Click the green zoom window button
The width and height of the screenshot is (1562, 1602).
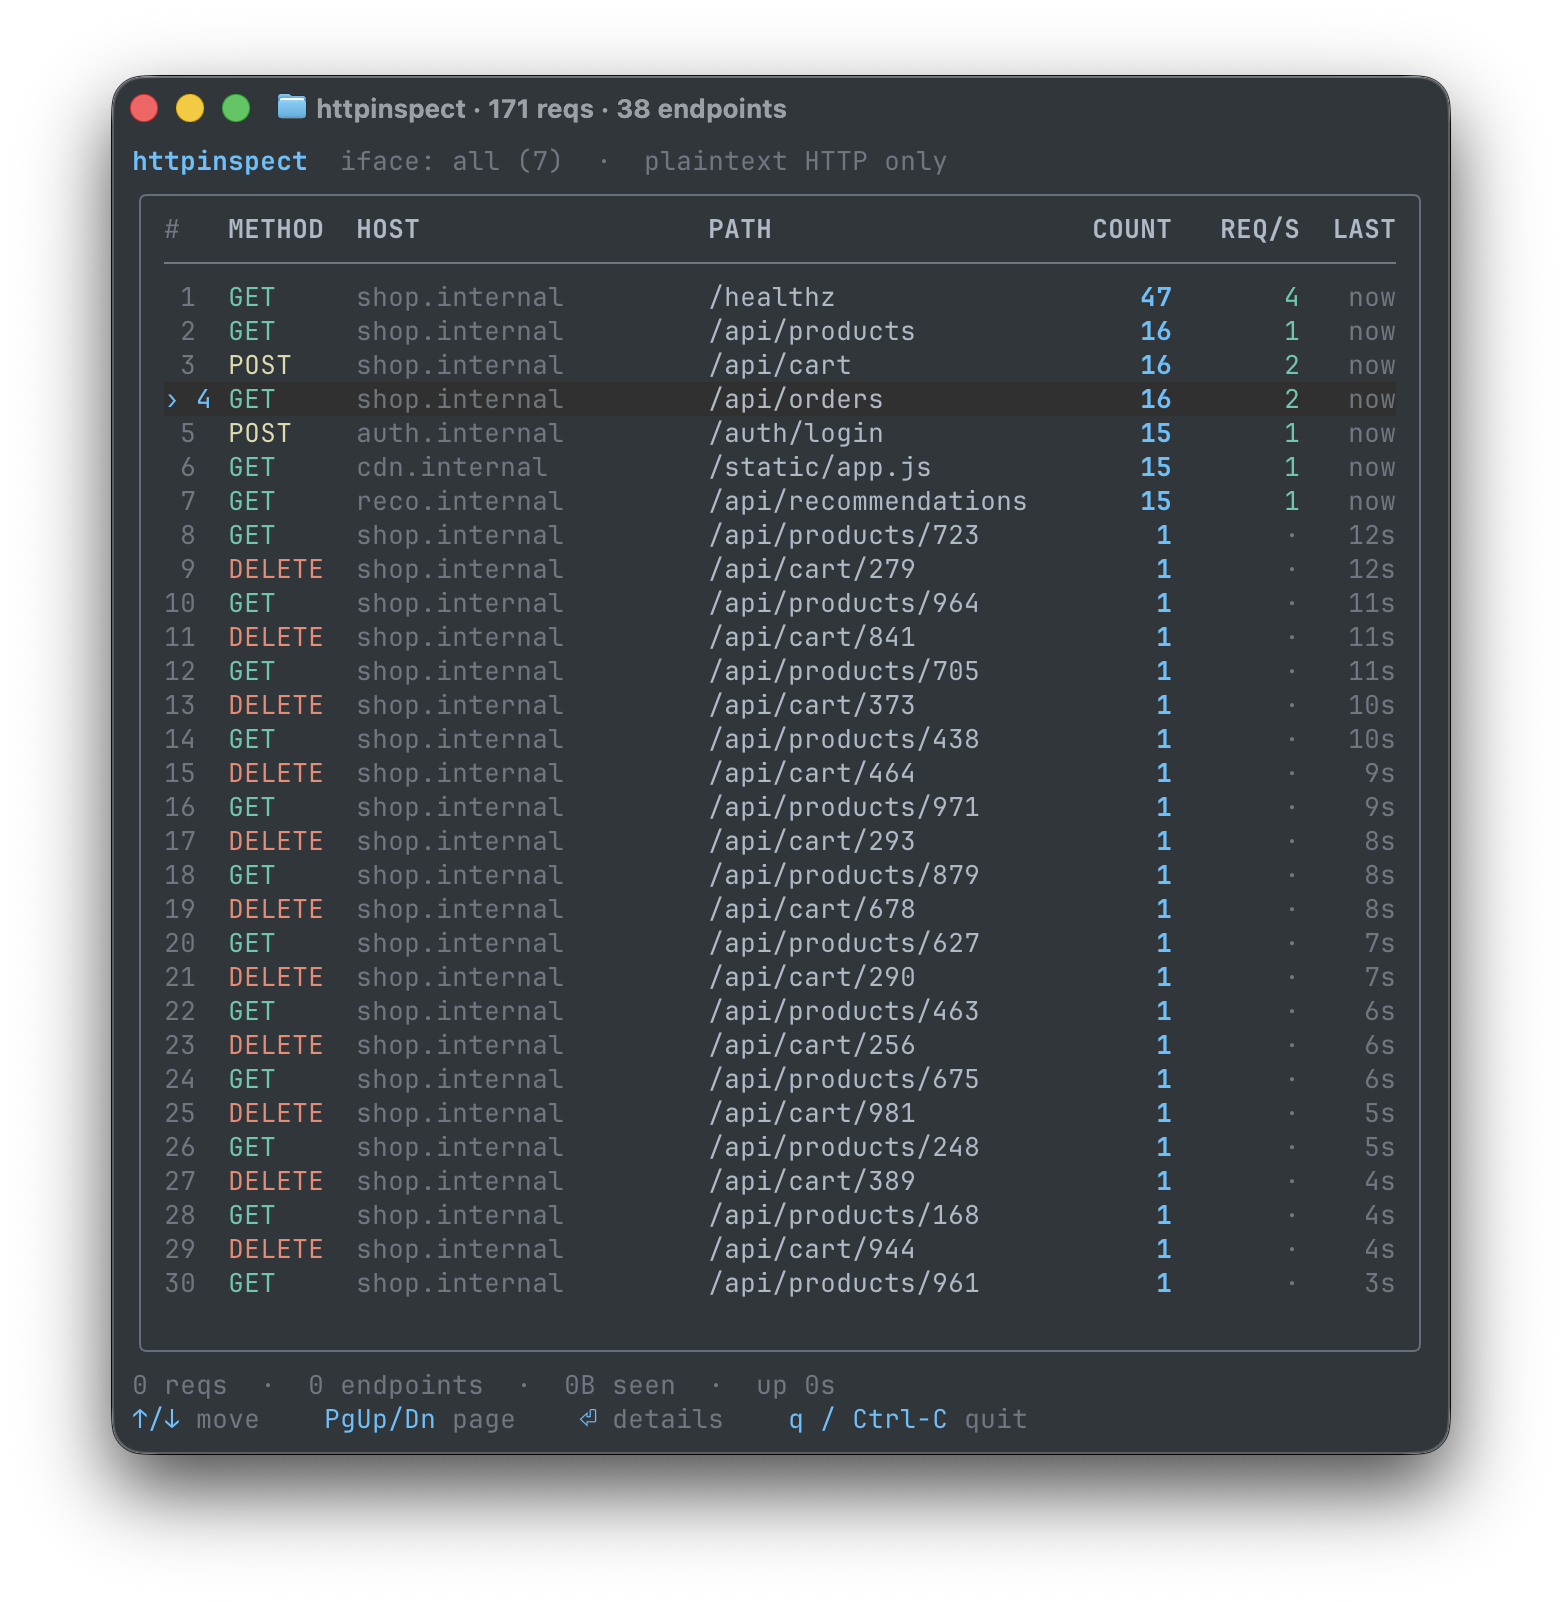coord(236,108)
